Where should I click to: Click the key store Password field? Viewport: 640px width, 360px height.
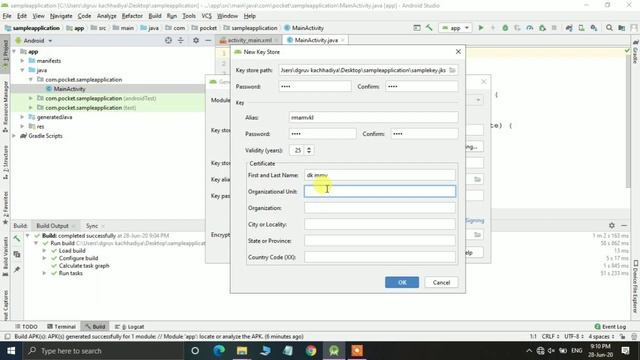315,87
